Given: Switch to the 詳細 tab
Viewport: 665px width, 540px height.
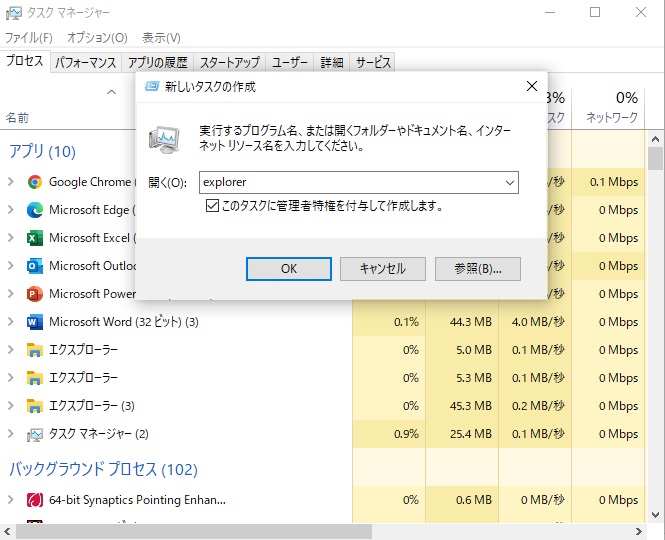Looking at the screenshot, I should [x=332, y=63].
